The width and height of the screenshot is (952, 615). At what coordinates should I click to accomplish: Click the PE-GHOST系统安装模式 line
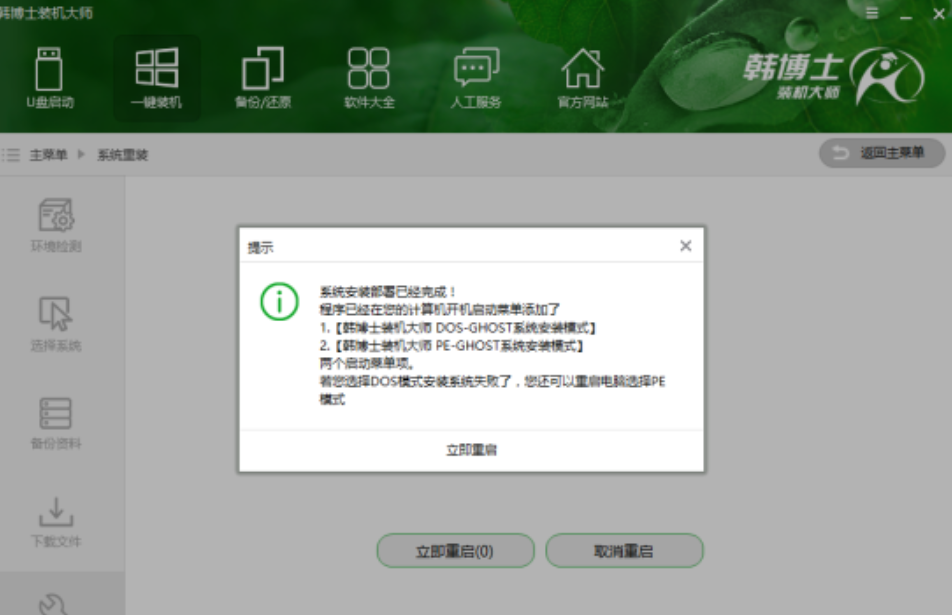452,346
